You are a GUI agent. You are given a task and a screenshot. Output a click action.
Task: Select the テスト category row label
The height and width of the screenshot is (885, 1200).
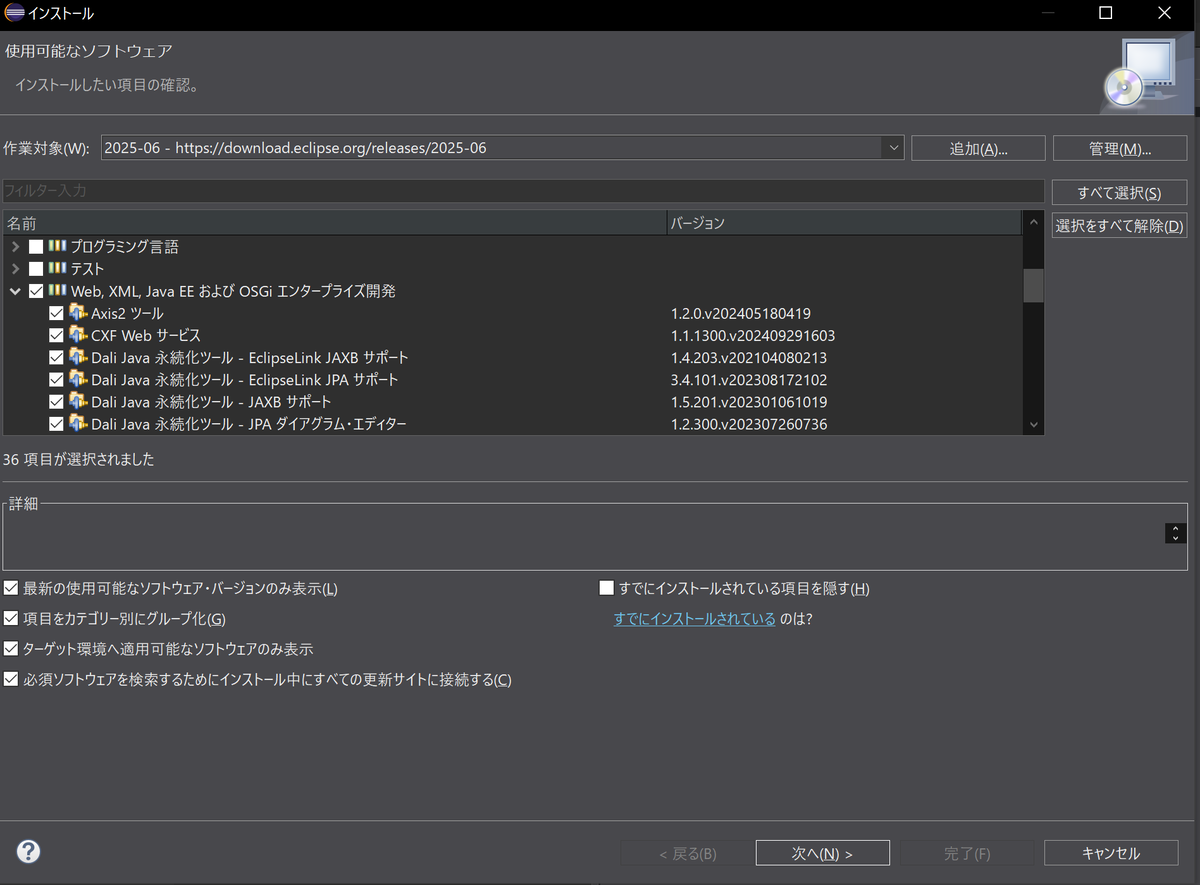pyautogui.click(x=87, y=269)
